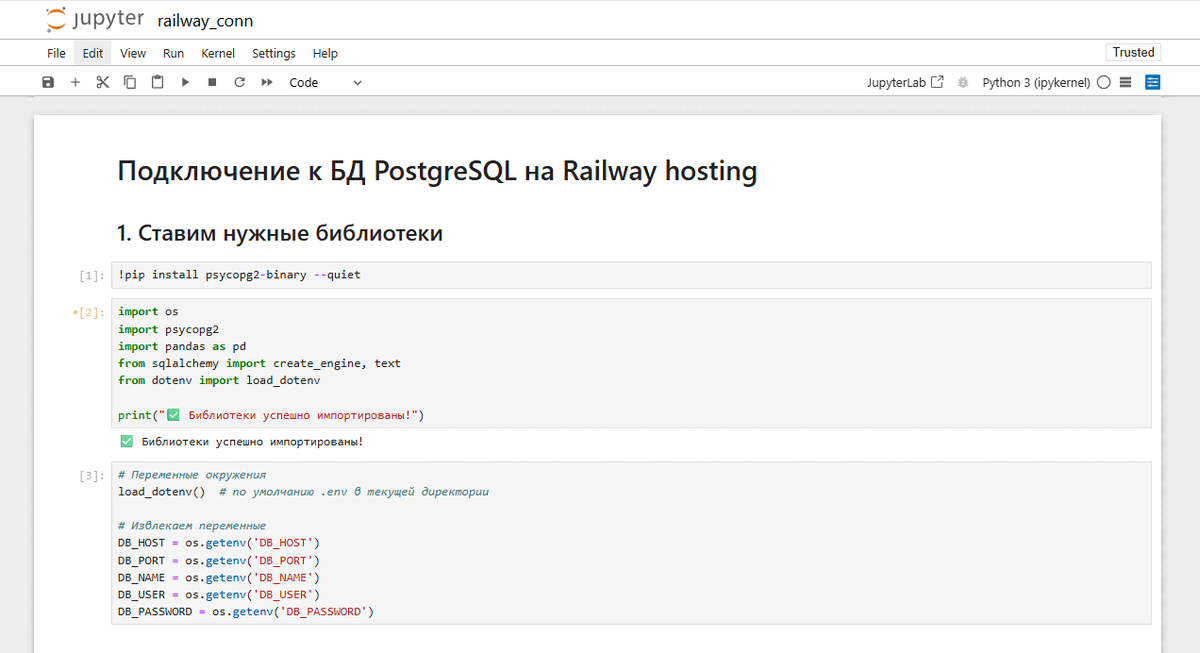Click the Trusted notebook button
Screen dimensions: 1200x653
(x=1133, y=52)
